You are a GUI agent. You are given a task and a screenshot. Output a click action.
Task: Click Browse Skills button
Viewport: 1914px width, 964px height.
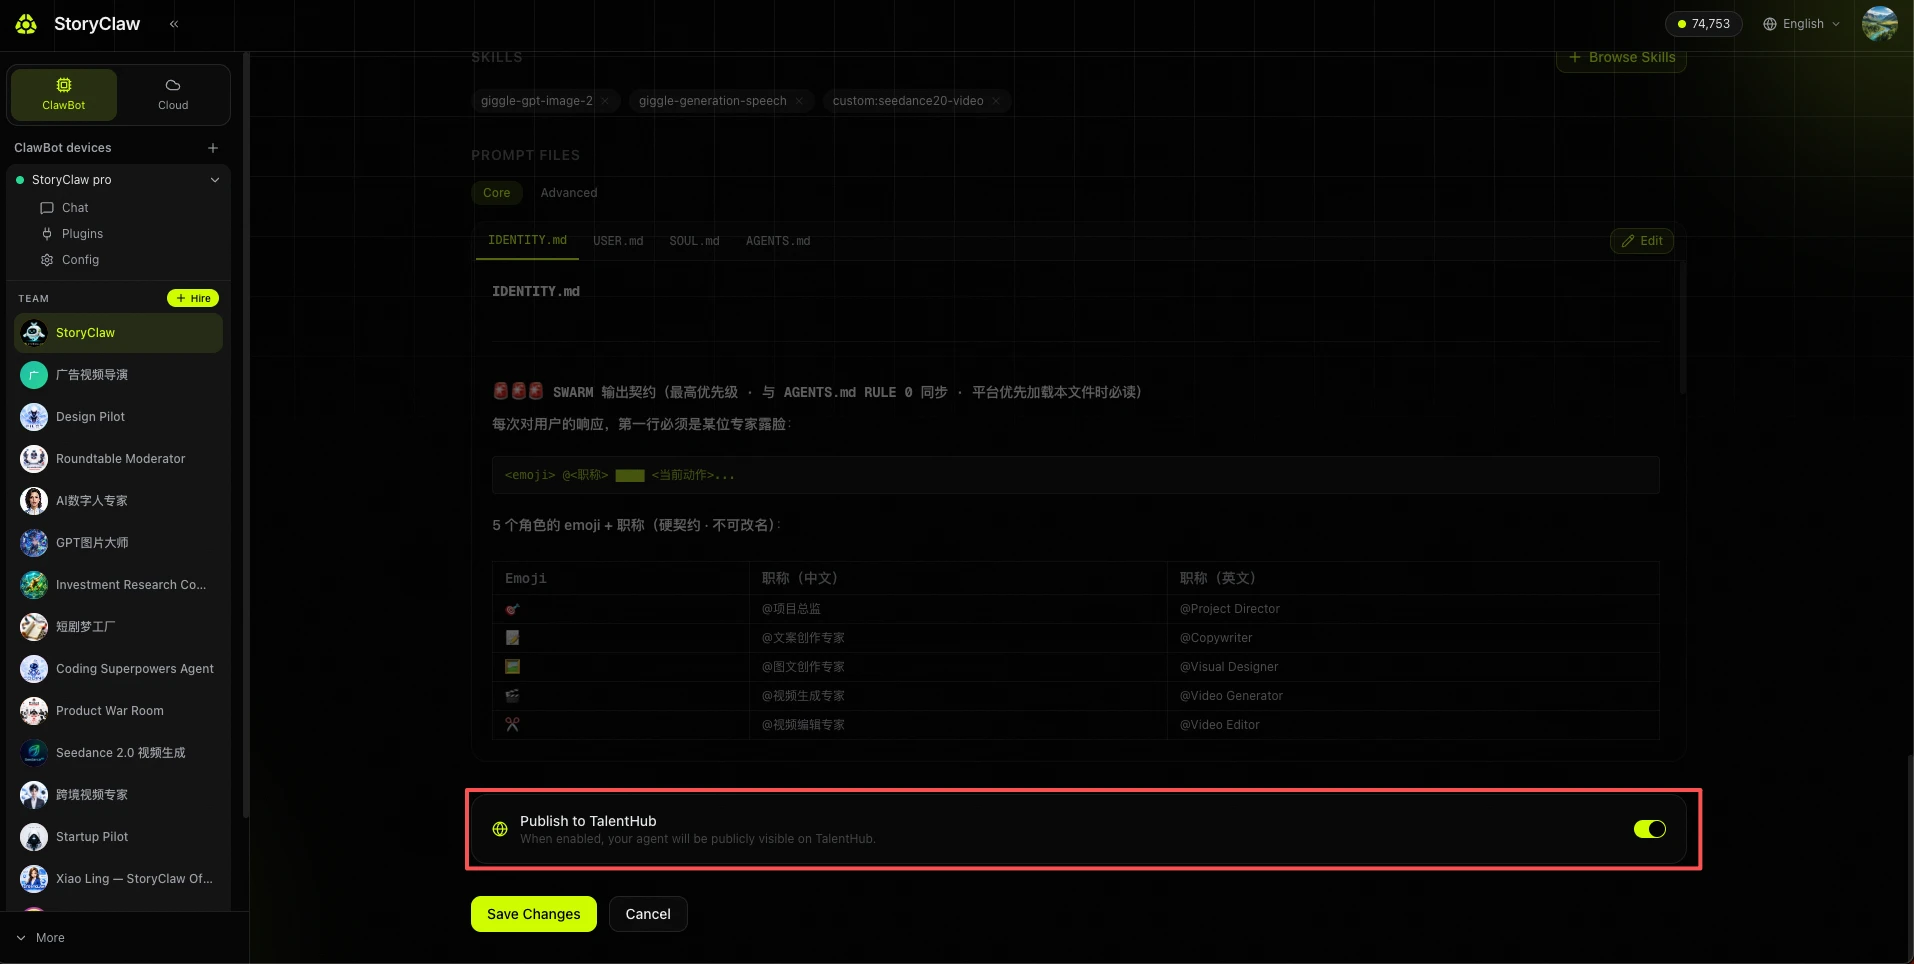point(1621,58)
